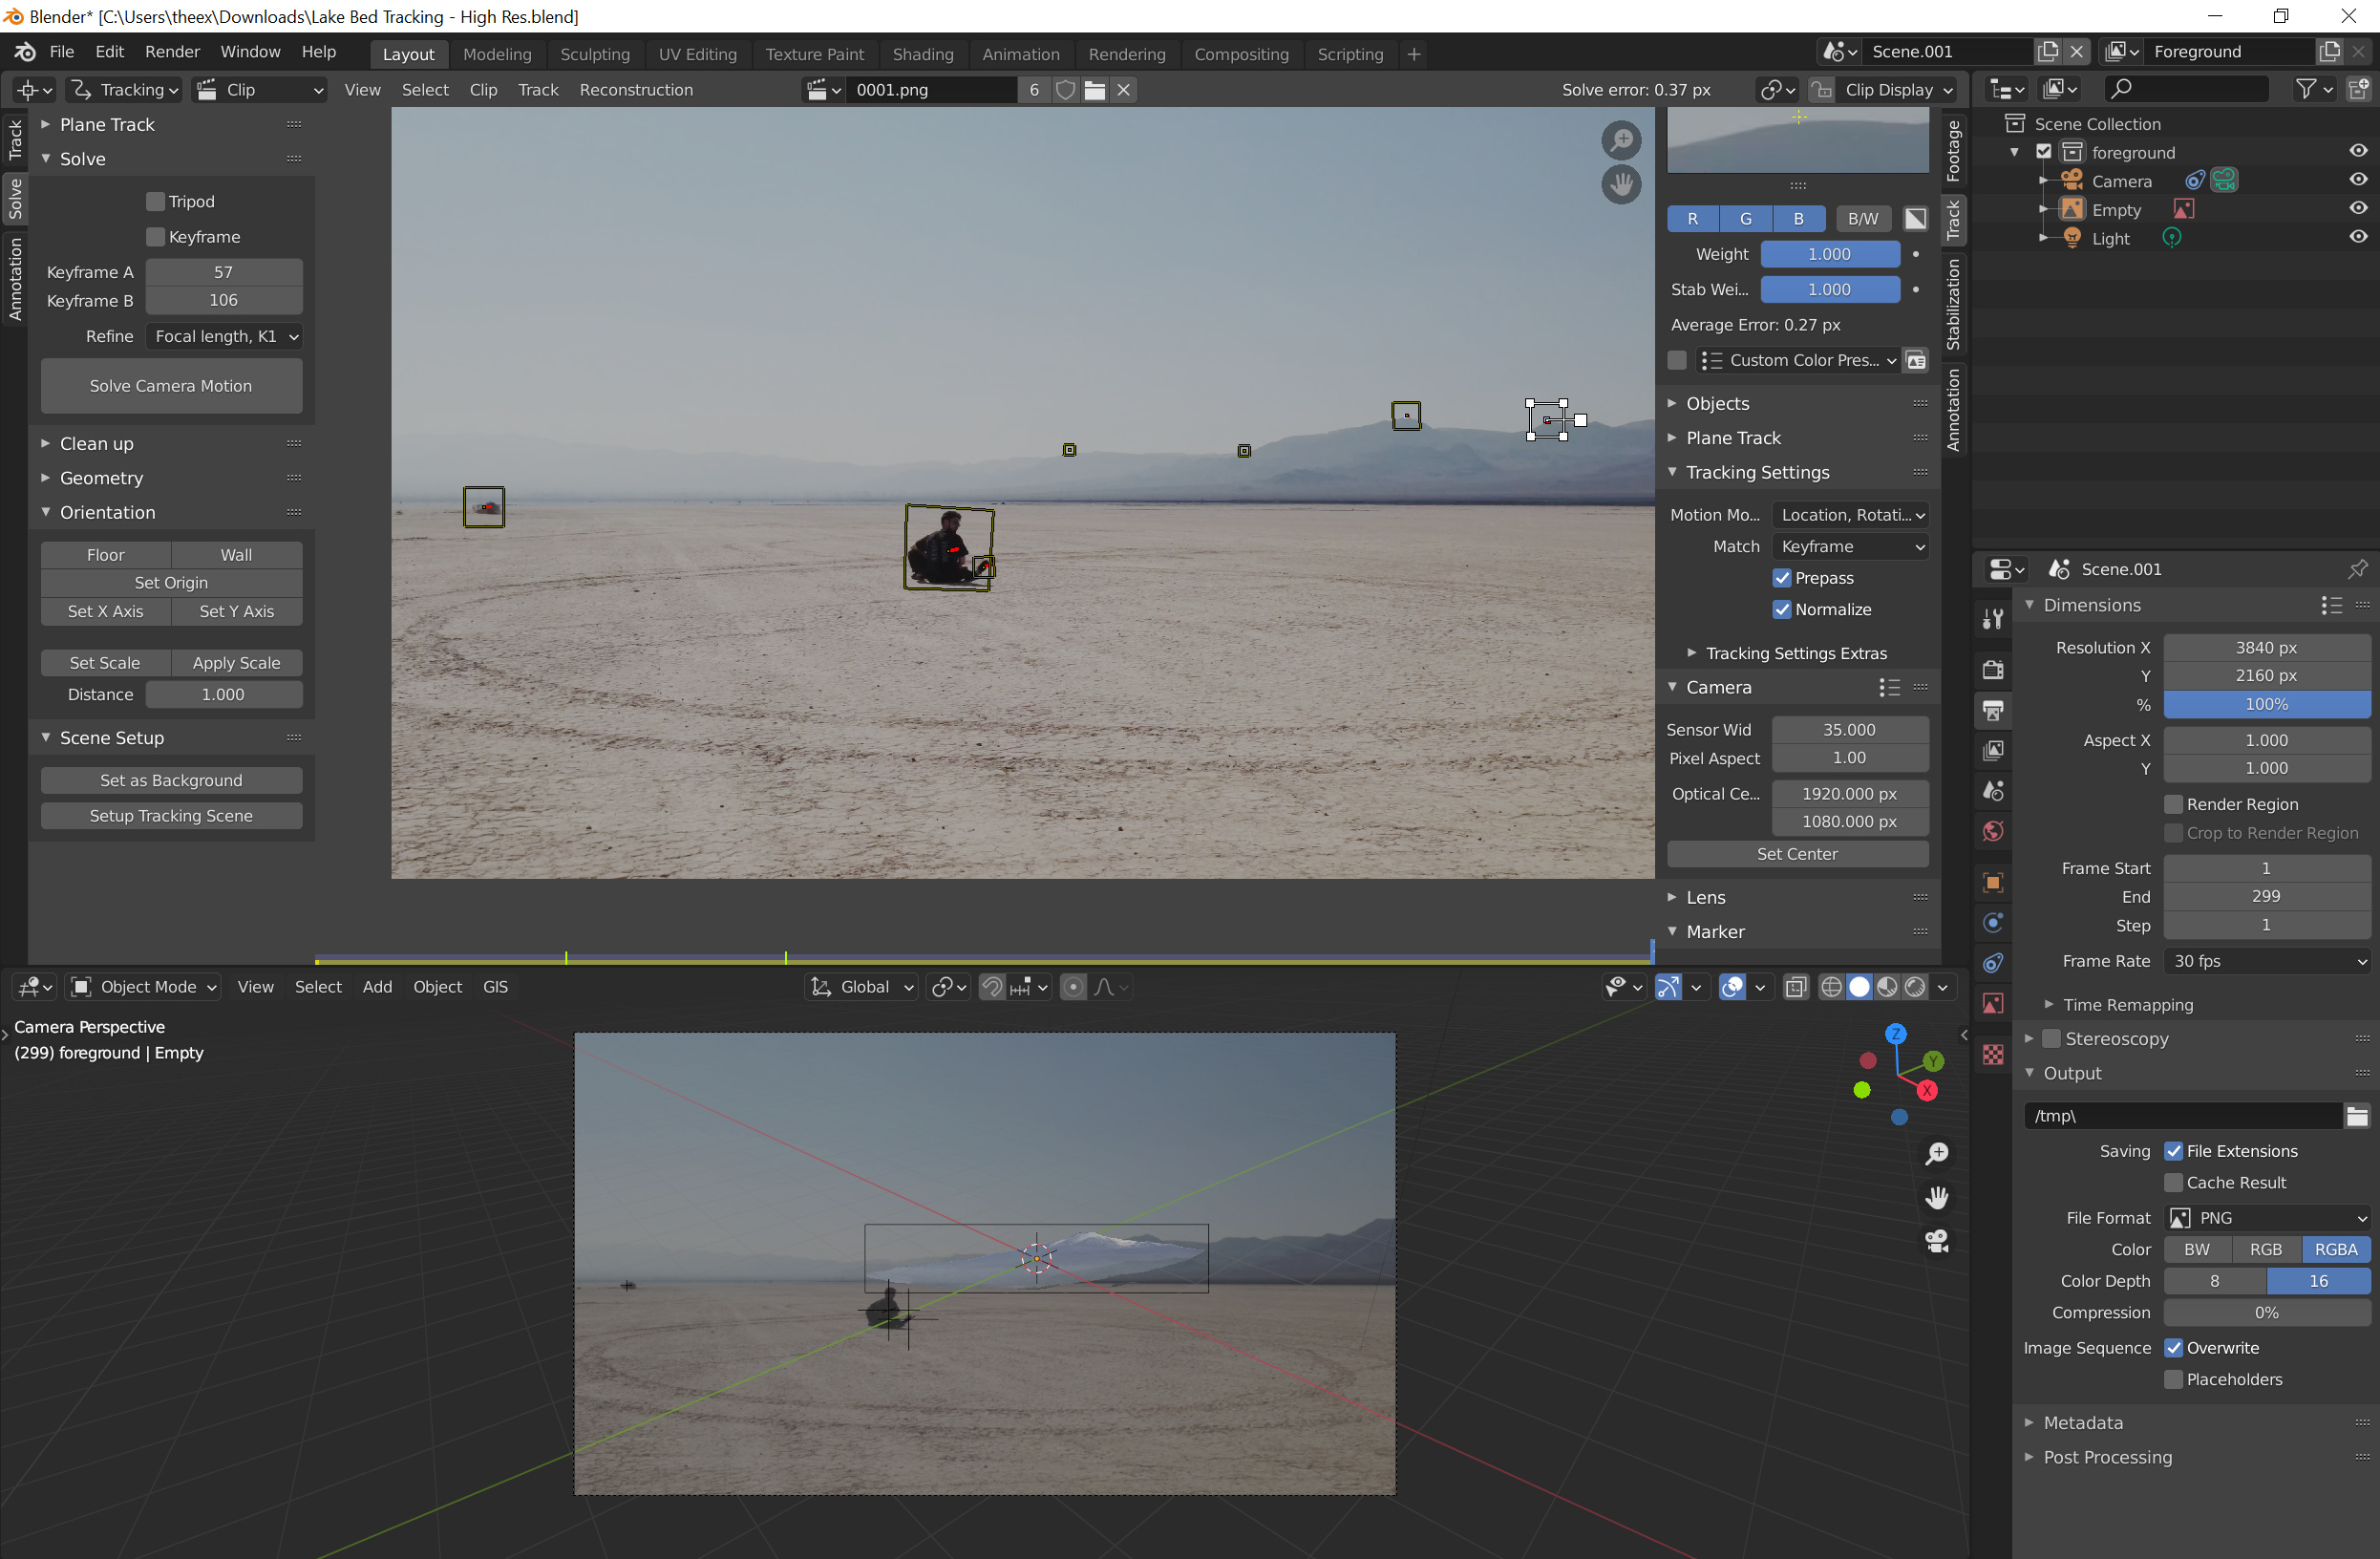2380x1559 pixels.
Task: Browse output path folder icon
Action: pyautogui.click(x=2357, y=1116)
